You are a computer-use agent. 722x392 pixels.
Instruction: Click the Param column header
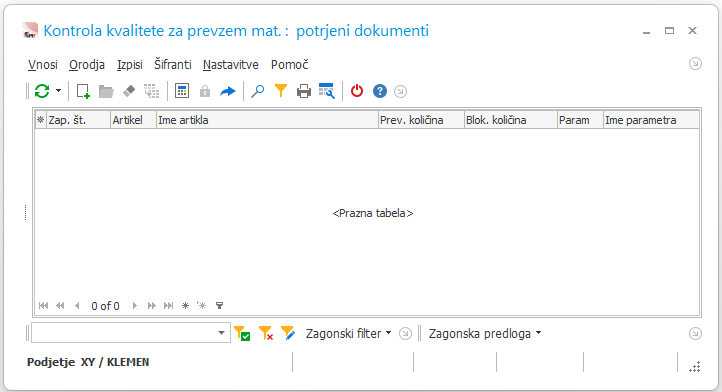pyautogui.click(x=580, y=120)
